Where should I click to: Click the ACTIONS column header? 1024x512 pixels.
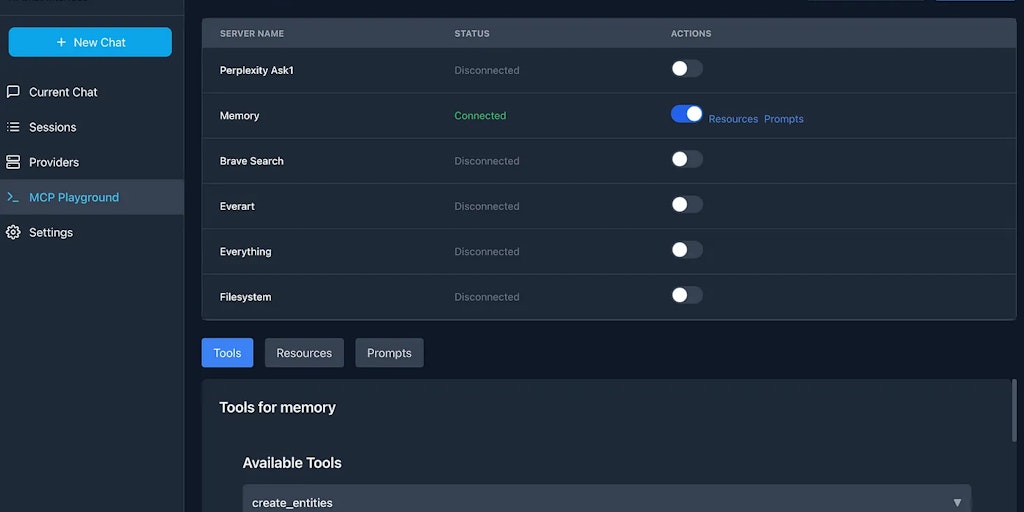point(691,33)
